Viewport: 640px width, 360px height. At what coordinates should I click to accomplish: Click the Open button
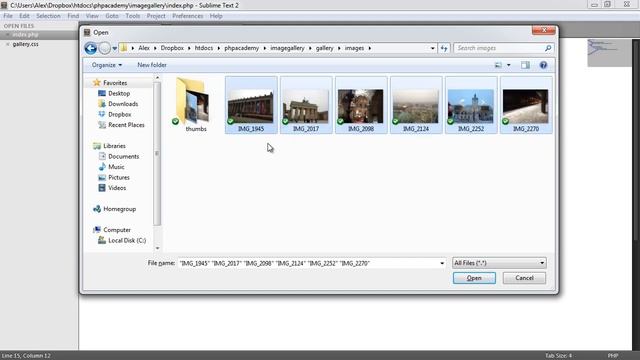(x=474, y=278)
